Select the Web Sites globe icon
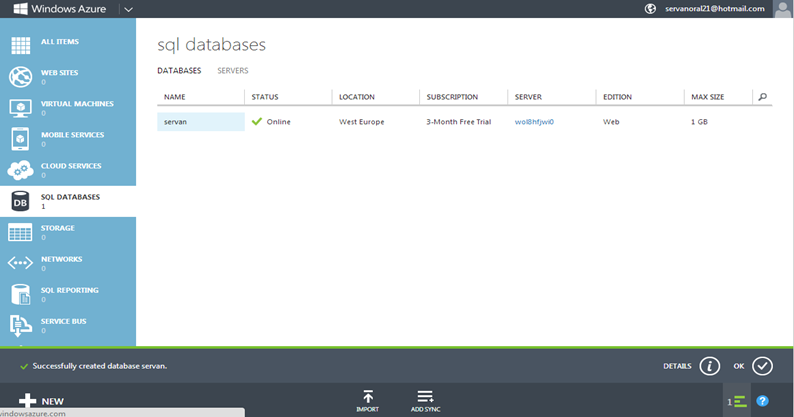The height and width of the screenshot is (417, 794). click(x=20, y=77)
